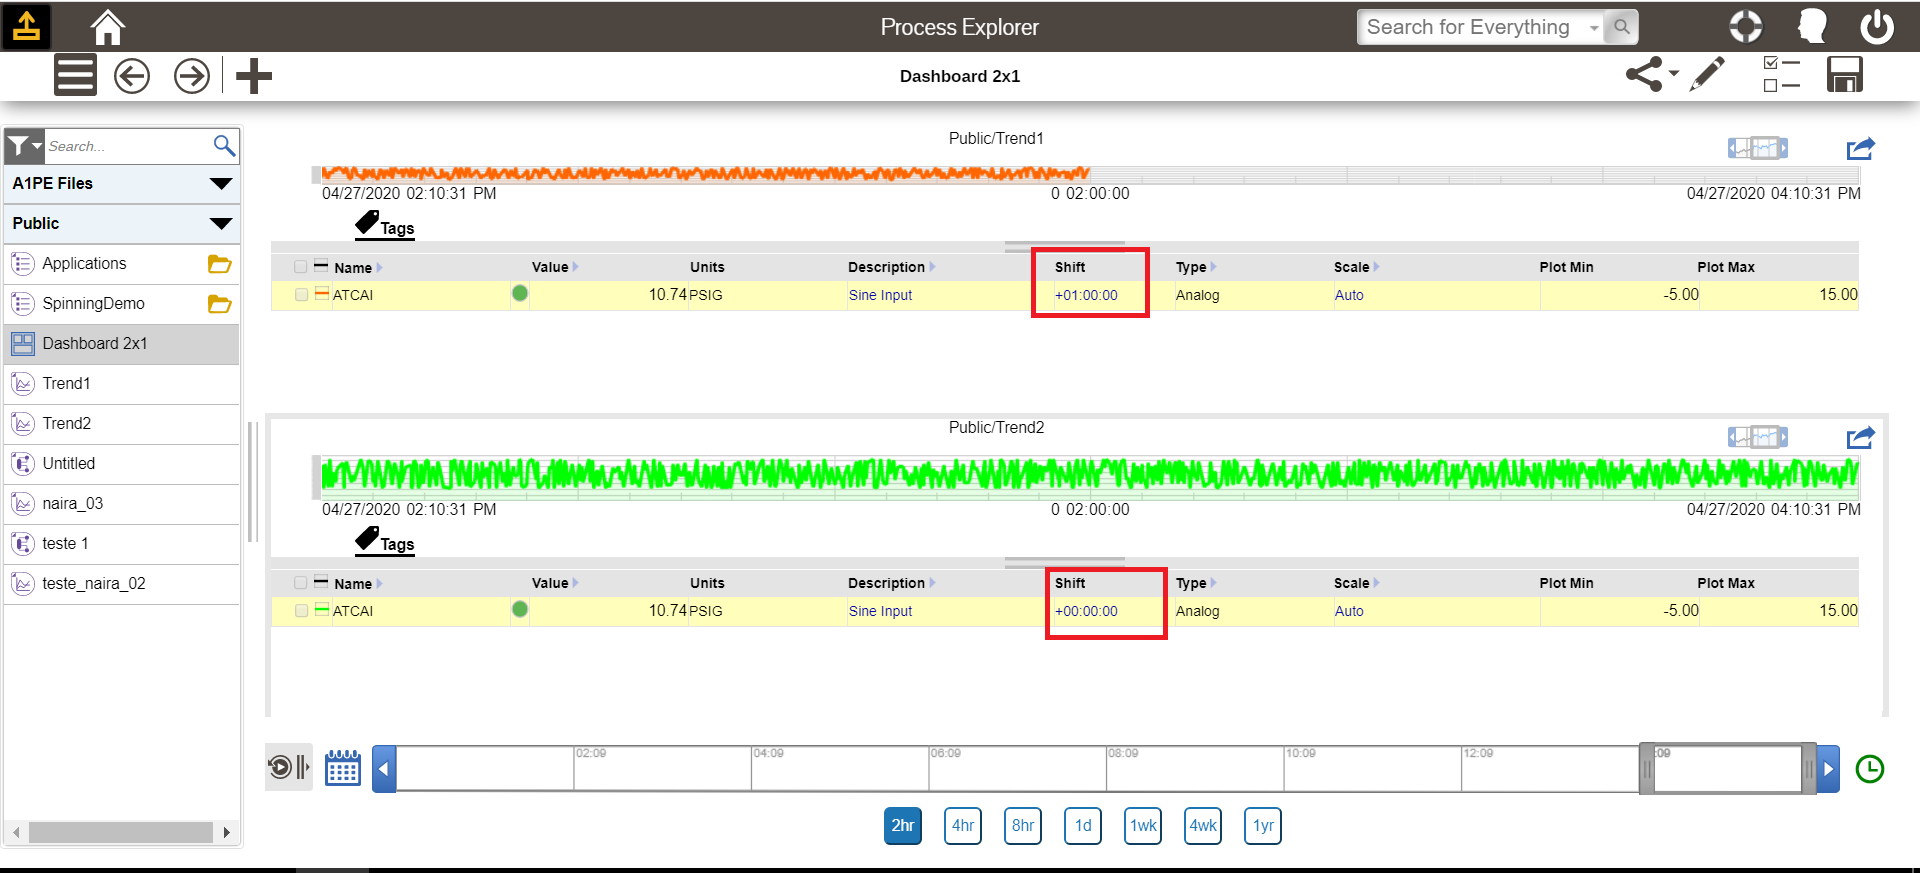Collapse the Public section

(220, 224)
